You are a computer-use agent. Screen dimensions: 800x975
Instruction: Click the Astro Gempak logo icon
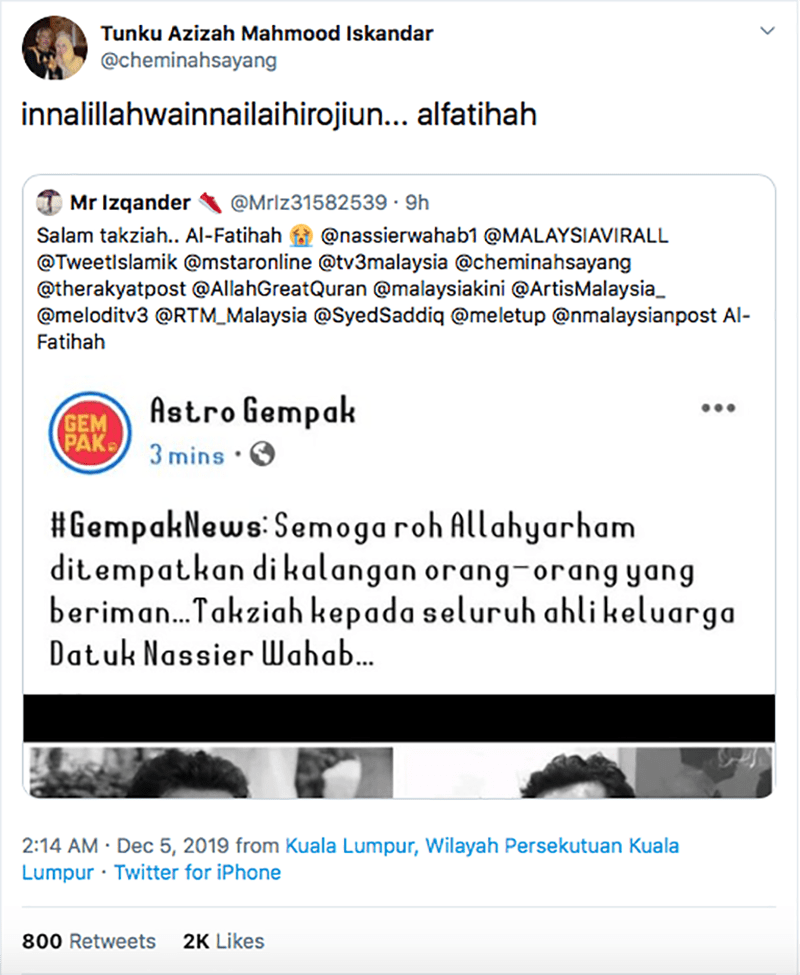90,433
